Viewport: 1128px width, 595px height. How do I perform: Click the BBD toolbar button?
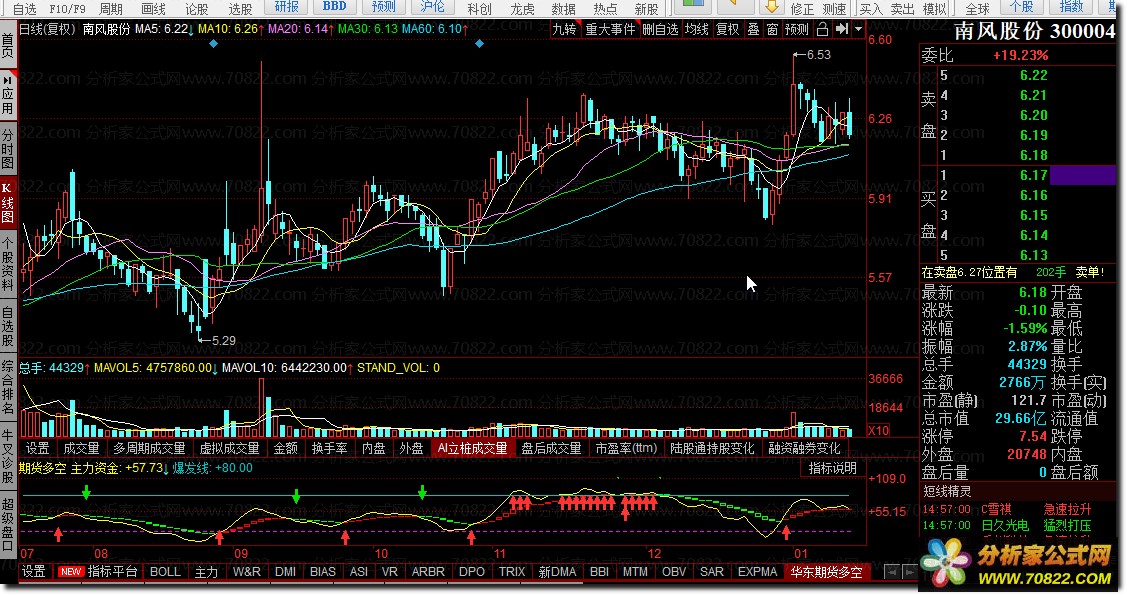[335, 6]
